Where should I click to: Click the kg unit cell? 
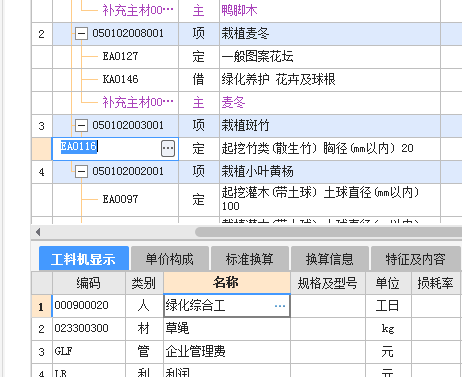[x=388, y=329]
